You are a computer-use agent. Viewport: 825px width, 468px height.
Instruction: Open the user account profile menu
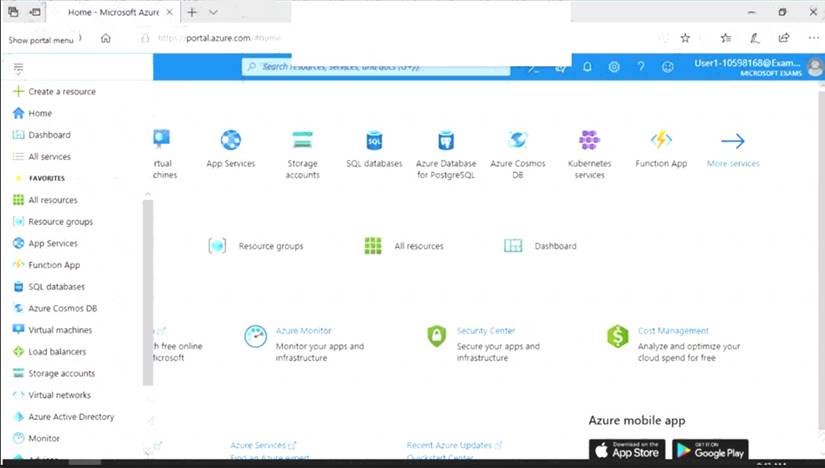[758, 67]
